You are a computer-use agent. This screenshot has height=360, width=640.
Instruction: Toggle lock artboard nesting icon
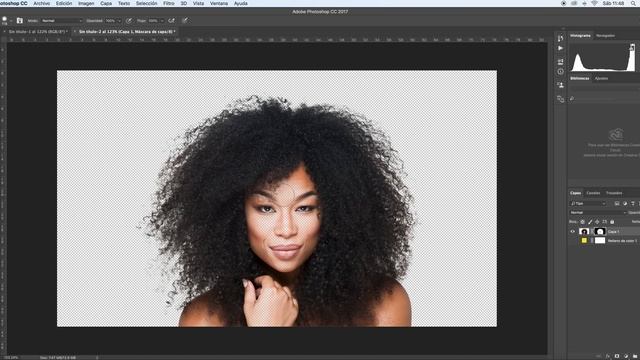604,222
